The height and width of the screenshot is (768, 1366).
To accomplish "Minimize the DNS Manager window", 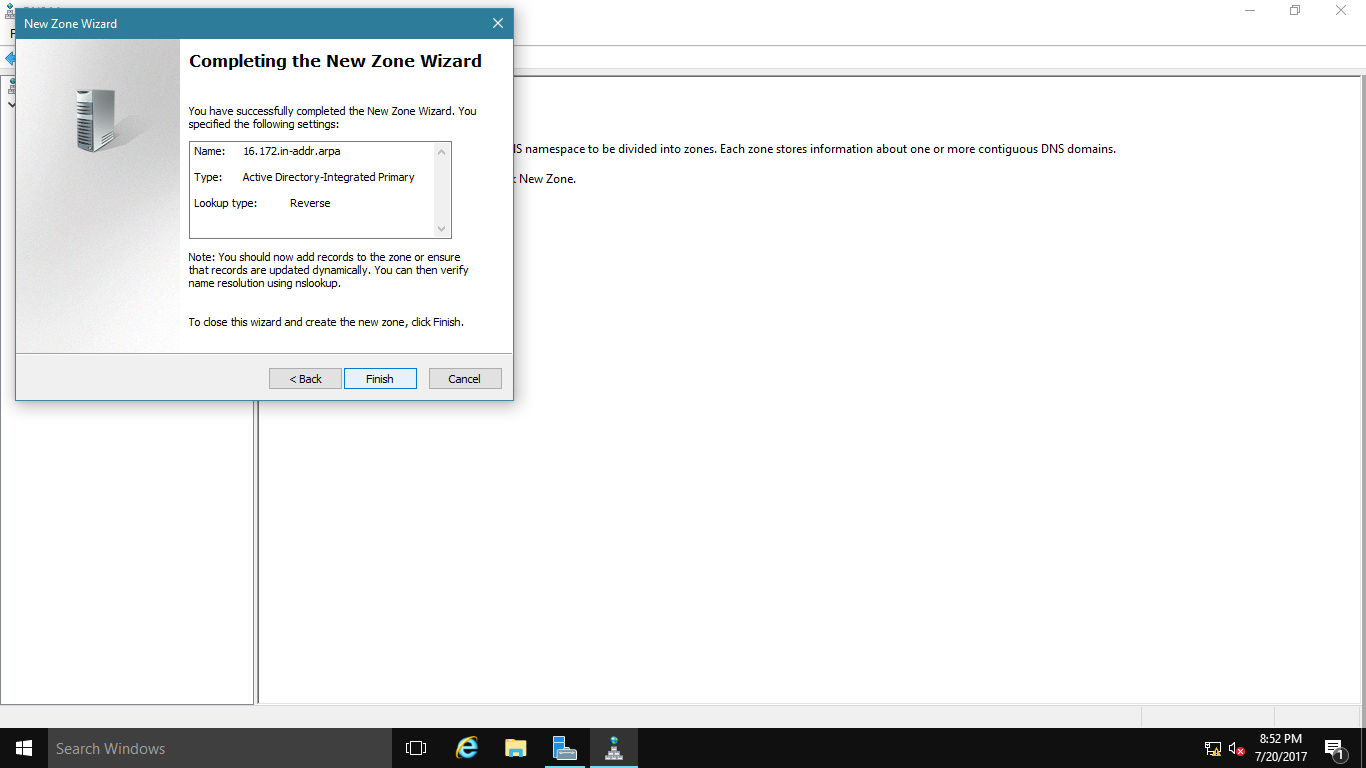I will pos(1250,10).
